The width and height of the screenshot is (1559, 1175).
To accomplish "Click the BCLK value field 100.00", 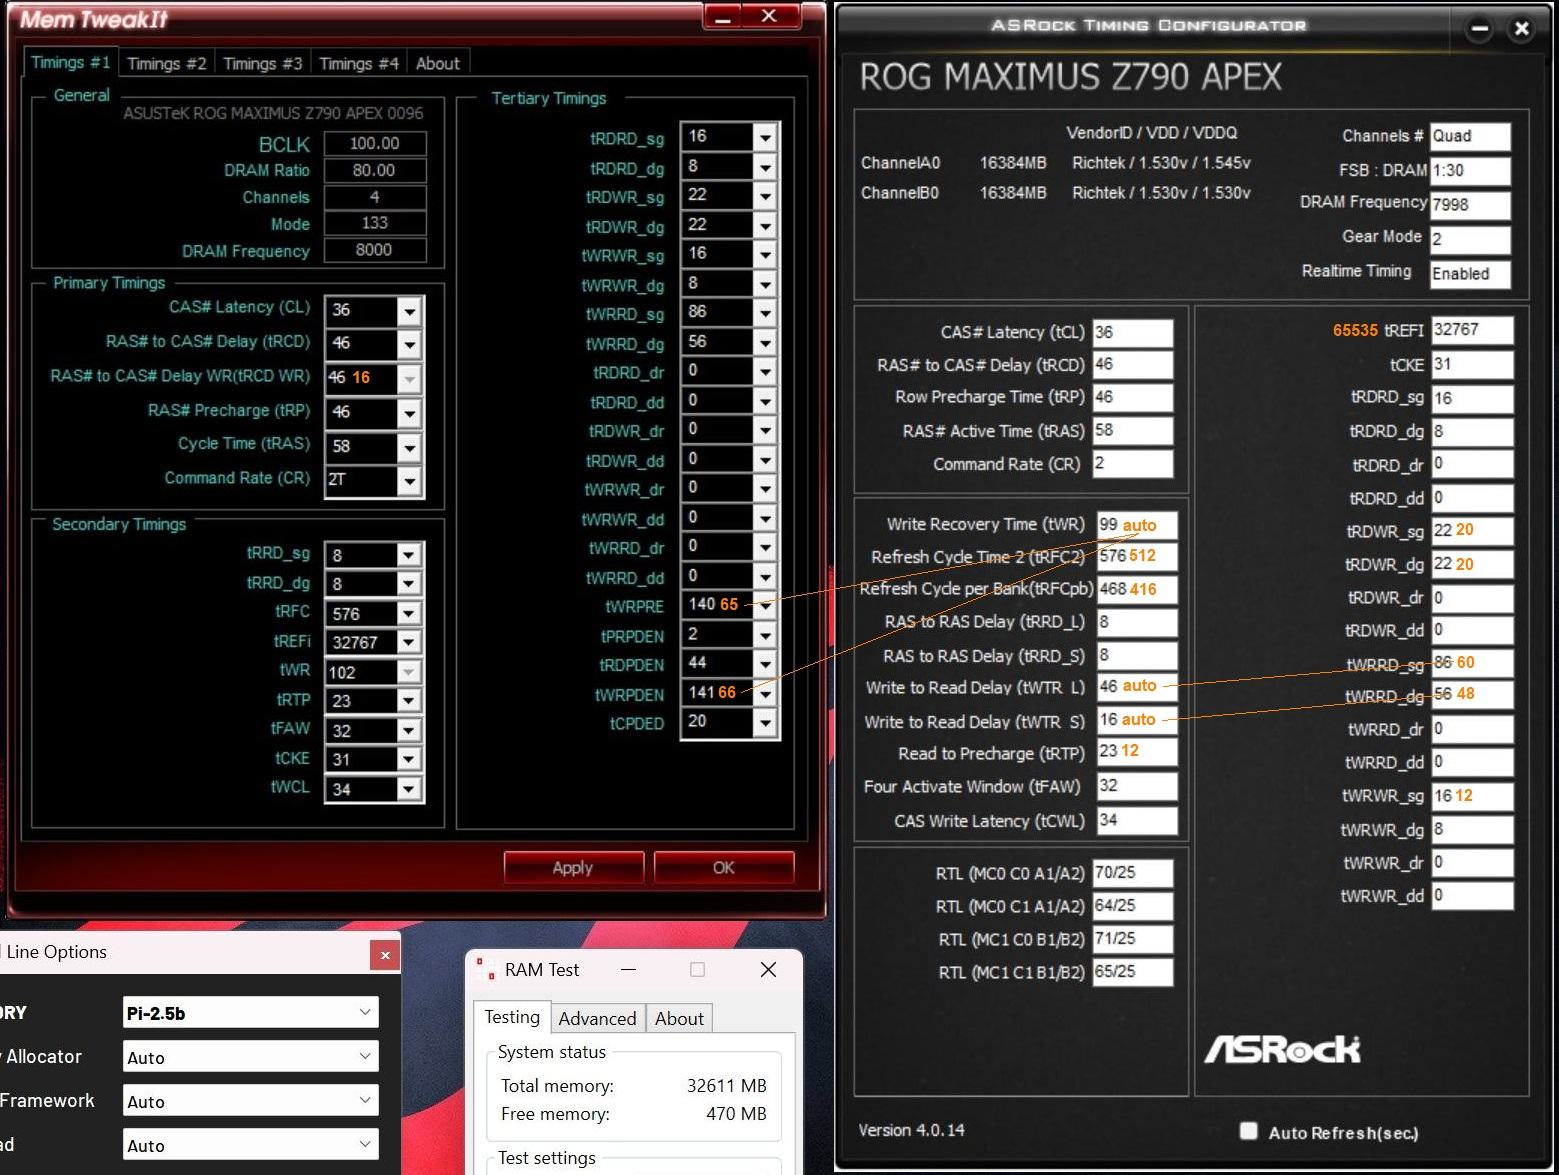I will (374, 143).
